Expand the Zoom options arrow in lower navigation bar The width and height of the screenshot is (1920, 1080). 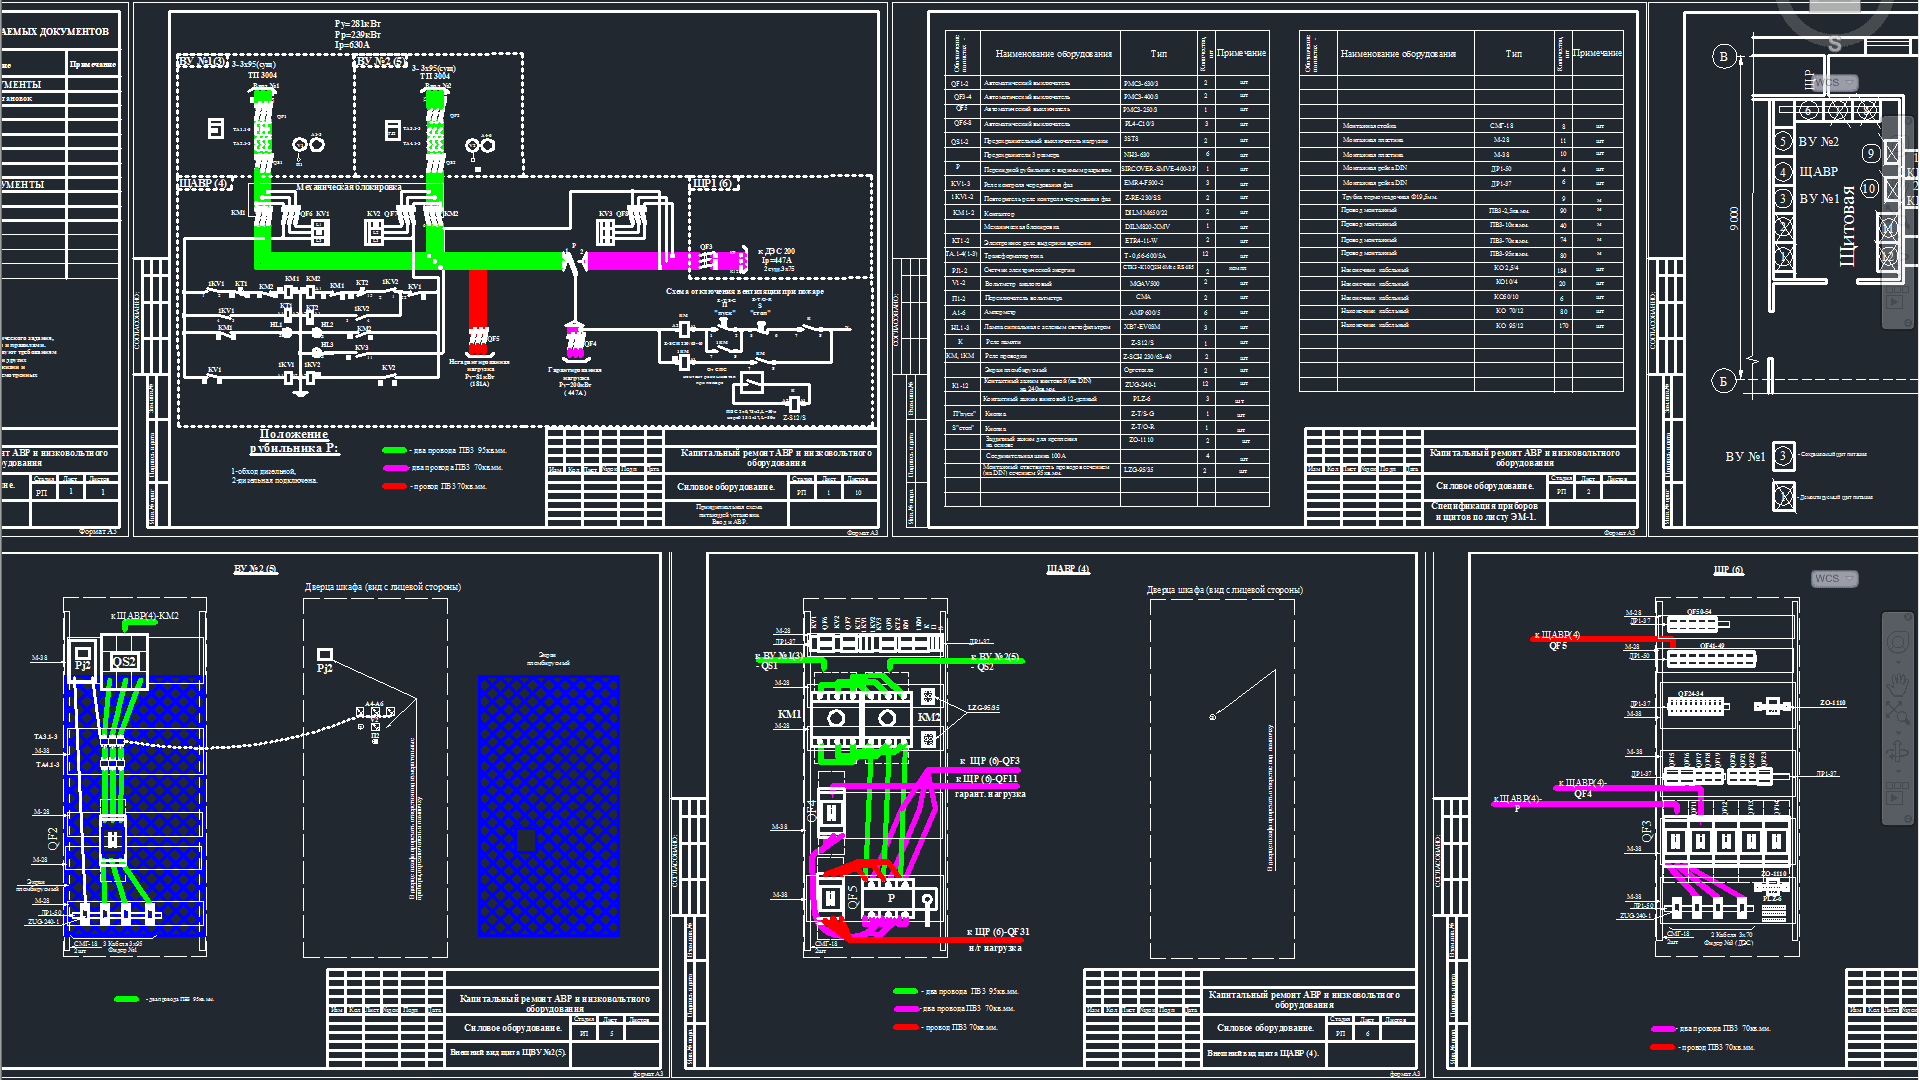(1898, 733)
